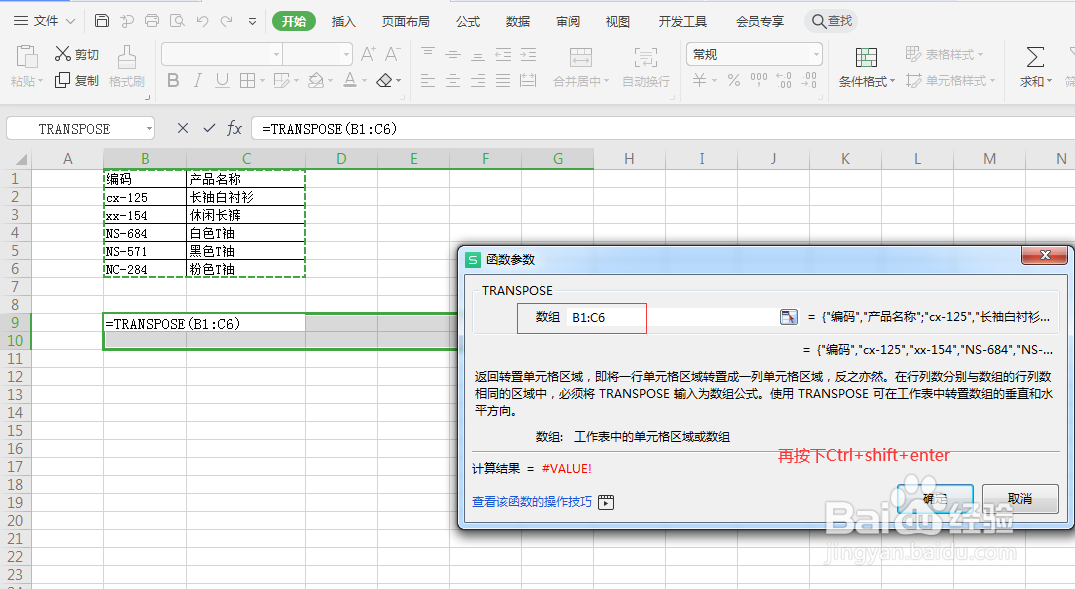
Task: Open the 查看该函数的操作技巧 link
Action: click(x=532, y=502)
